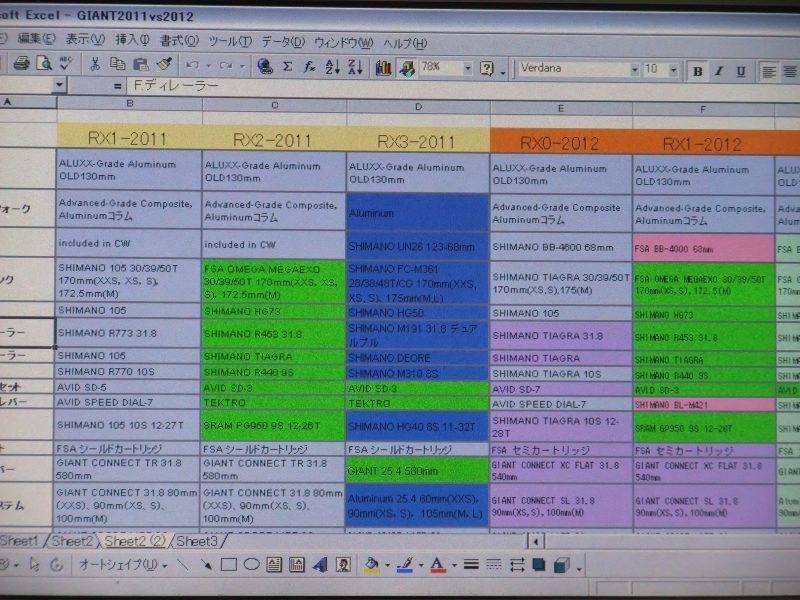
Task: Open the ツール(T) Tools menu
Action: coord(230,41)
